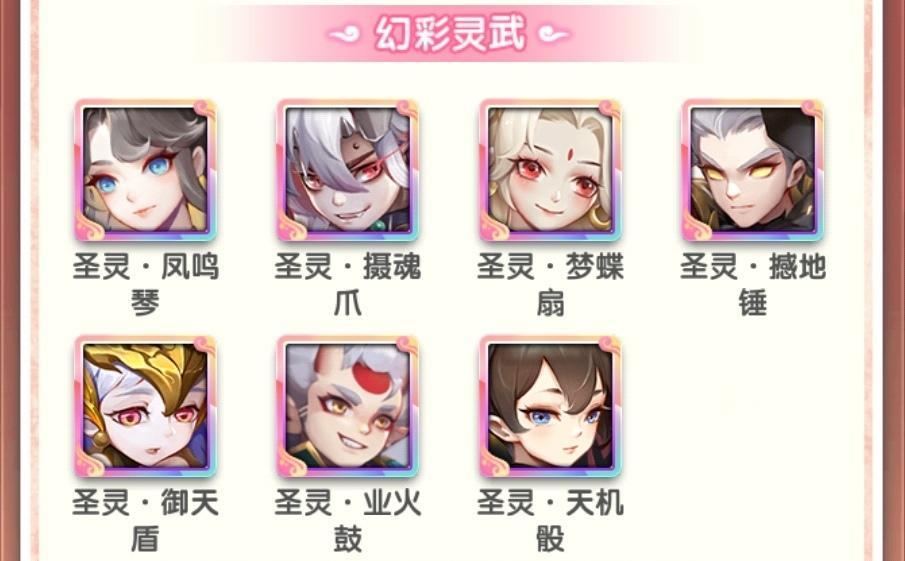Choose the 圣灵·梦蝶扇 blonde character icon
Screen dimensions: 905x561
click(x=551, y=170)
